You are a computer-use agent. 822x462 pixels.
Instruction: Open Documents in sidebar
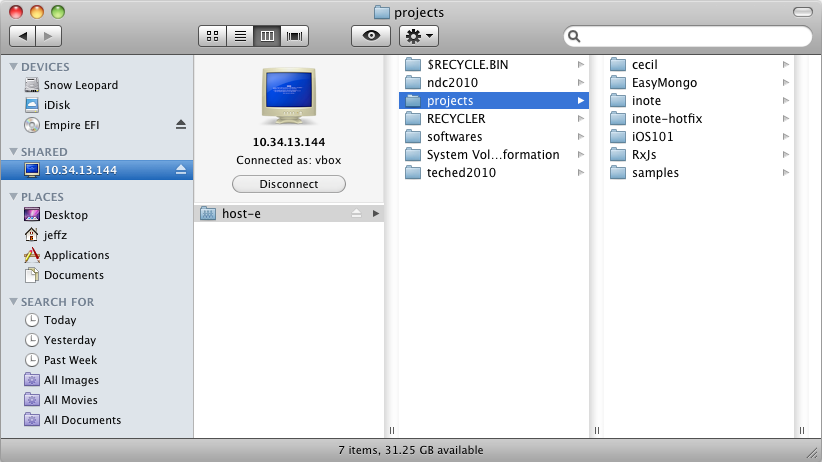click(x=73, y=275)
